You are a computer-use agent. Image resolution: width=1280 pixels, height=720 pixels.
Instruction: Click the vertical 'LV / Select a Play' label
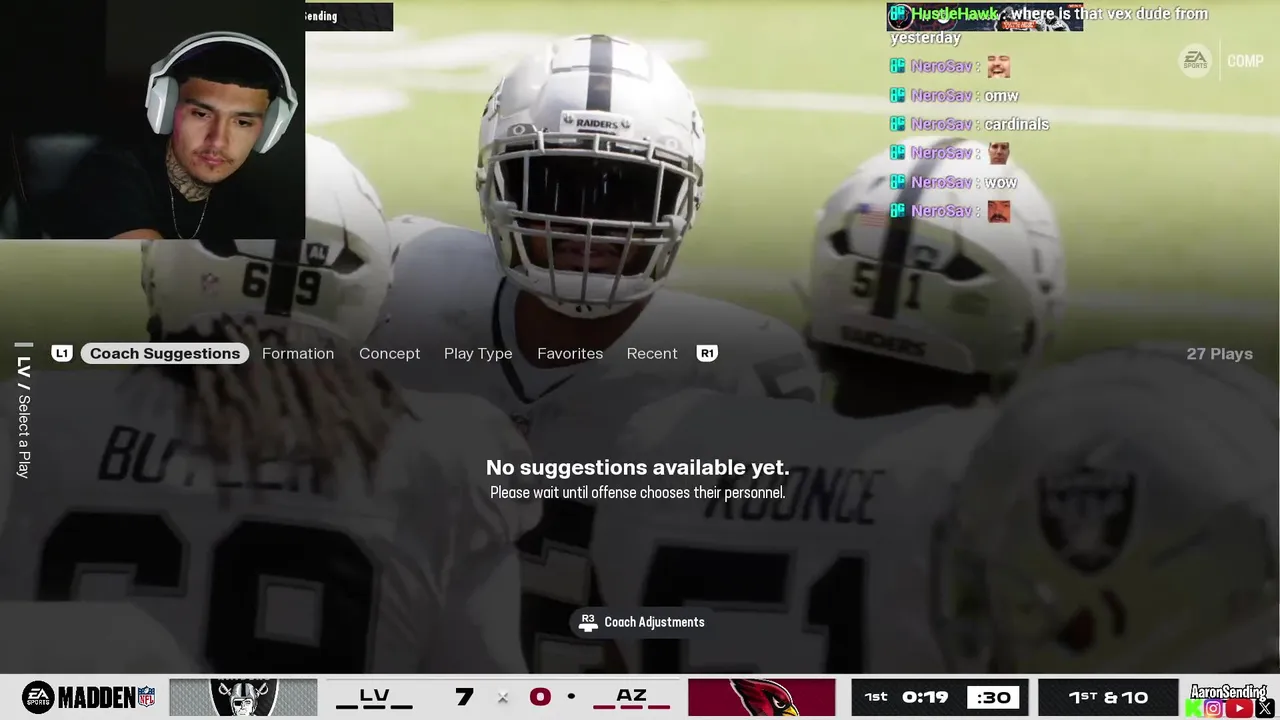[x=24, y=416]
